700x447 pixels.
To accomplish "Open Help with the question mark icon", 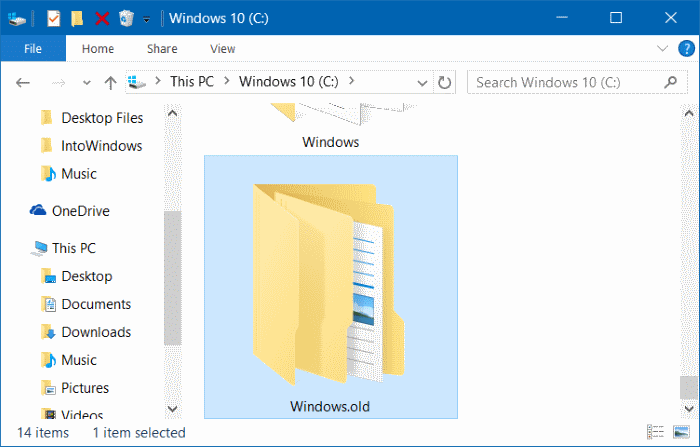I will [686, 48].
